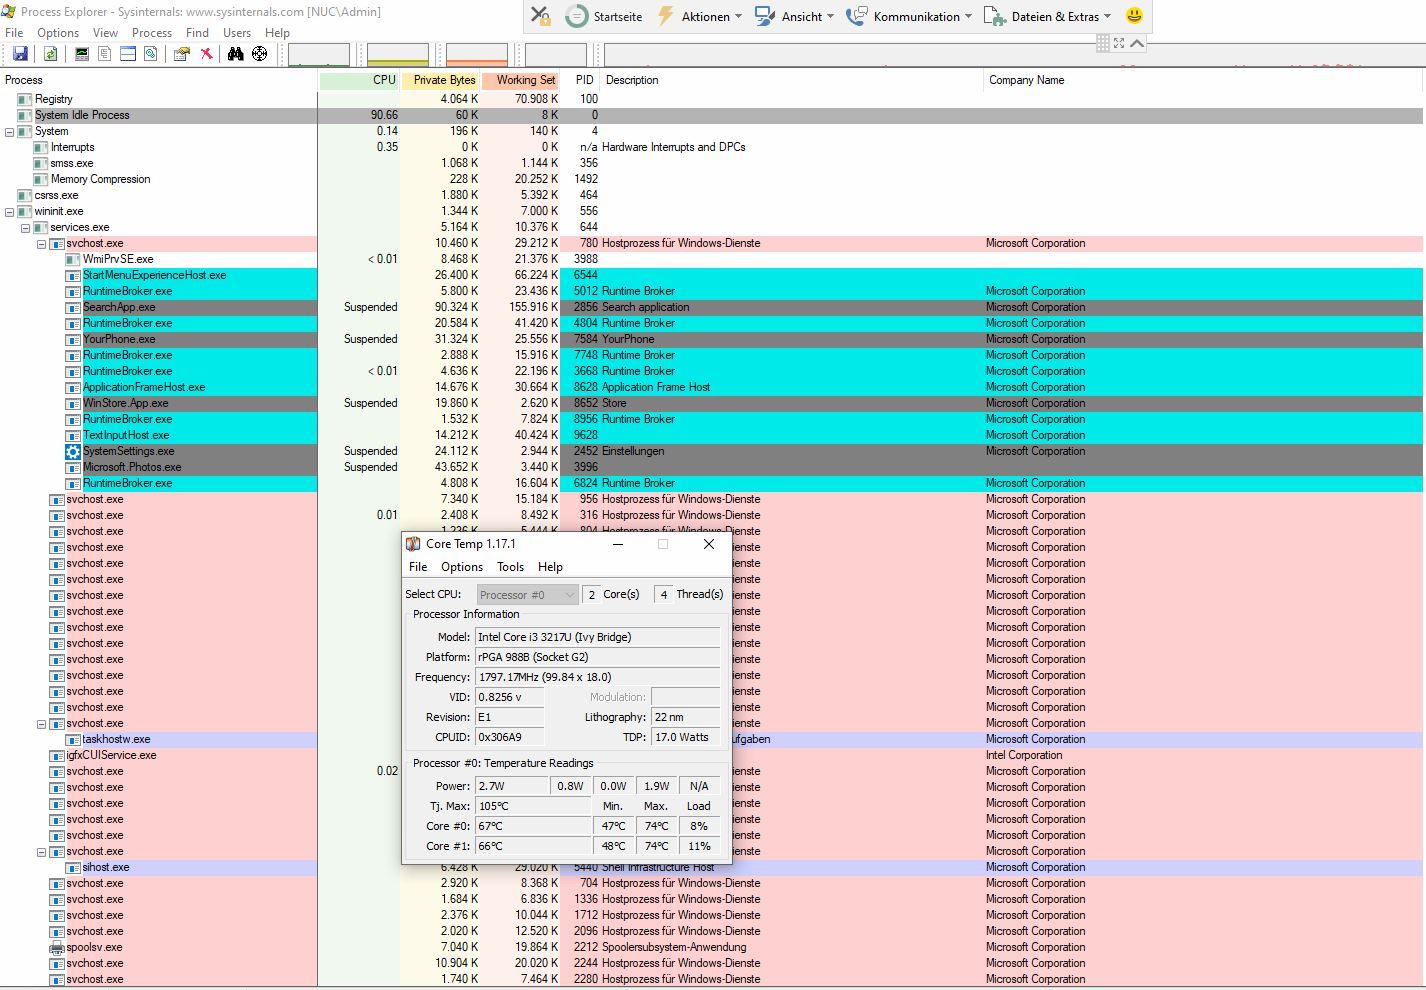Sort by the CPU column header
Screen dimensions: 1426x990
coord(359,80)
